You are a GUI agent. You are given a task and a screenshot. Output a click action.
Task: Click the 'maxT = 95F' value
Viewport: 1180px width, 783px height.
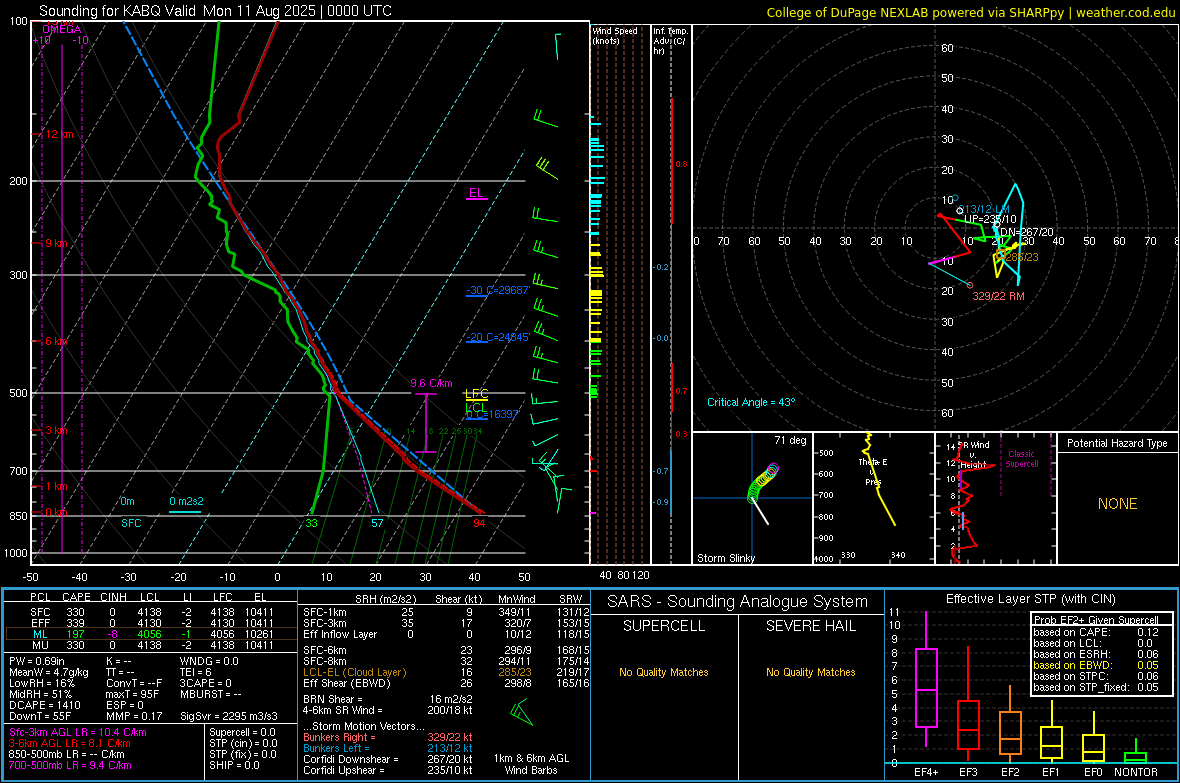132,694
